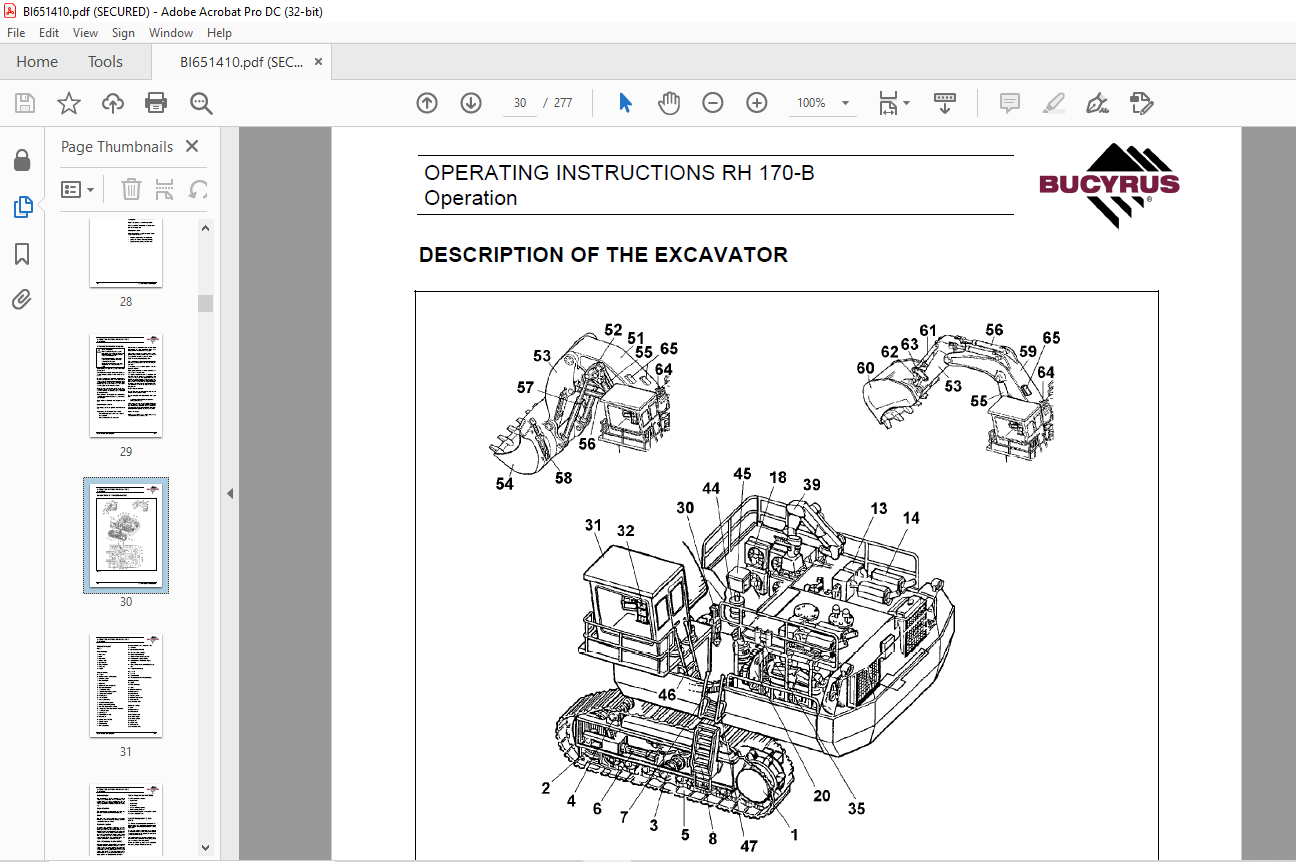1296x862 pixels.
Task: Open the Sign menu
Action: pyautogui.click(x=123, y=33)
